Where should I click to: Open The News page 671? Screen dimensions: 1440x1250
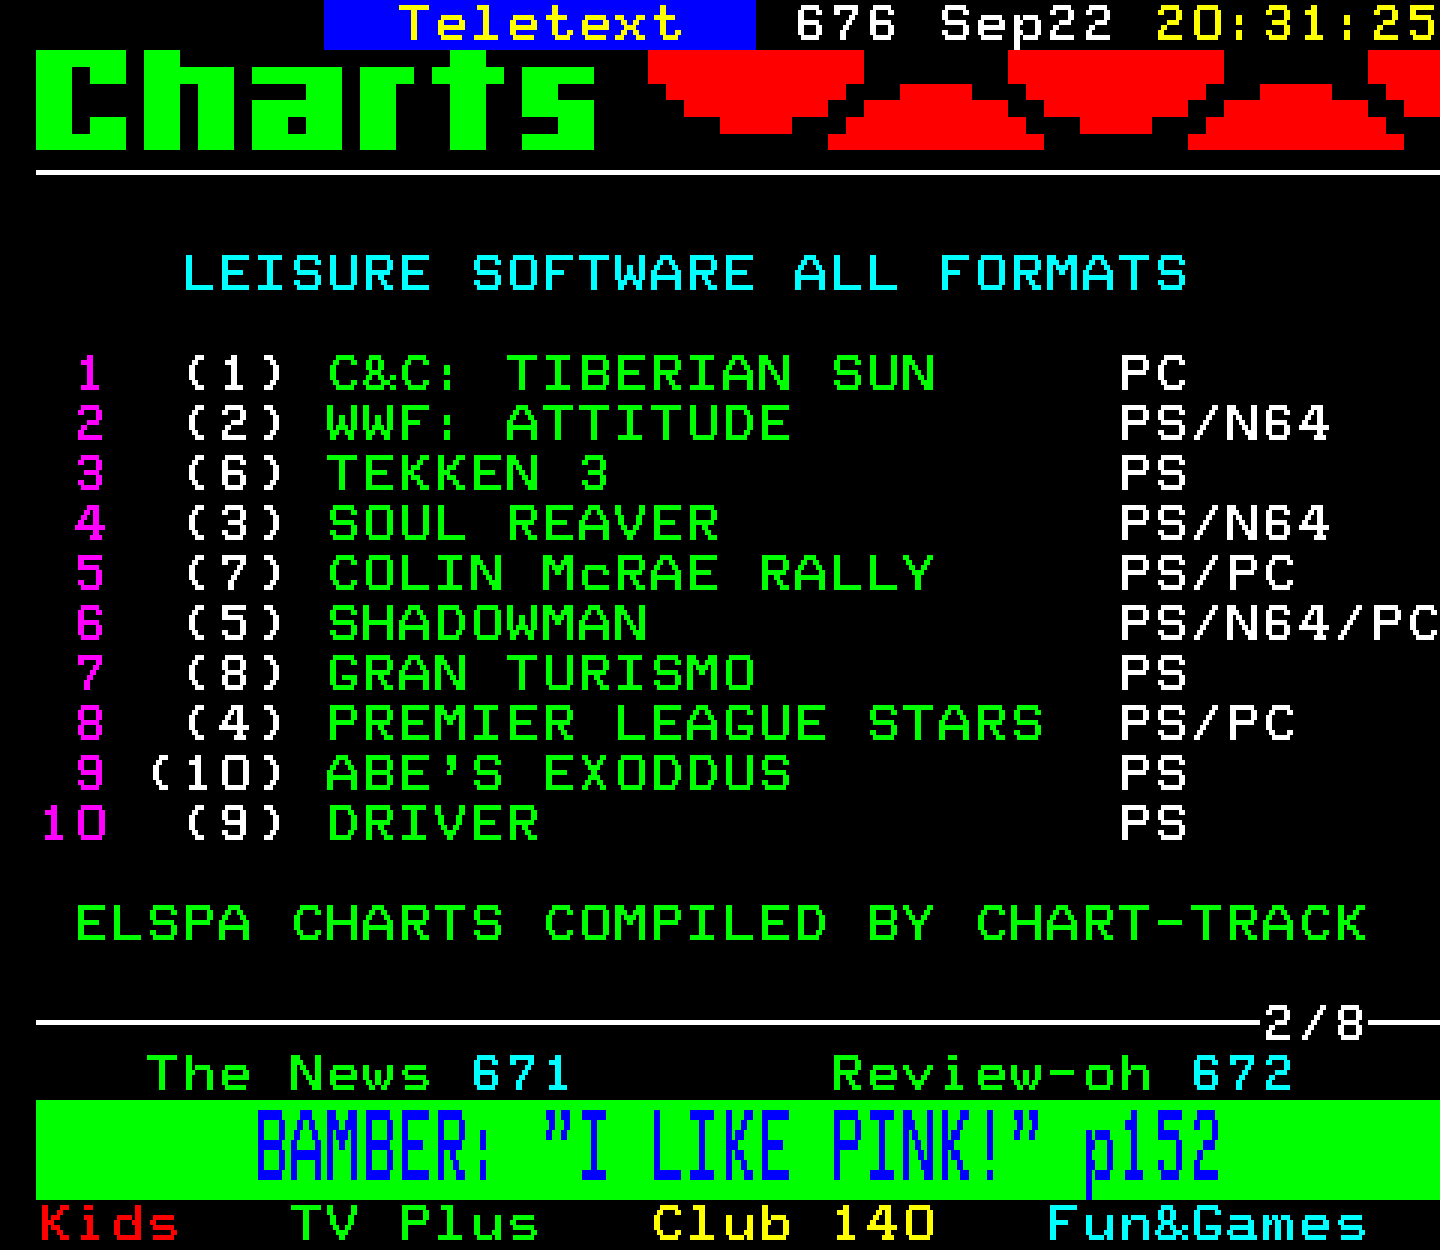(357, 1073)
